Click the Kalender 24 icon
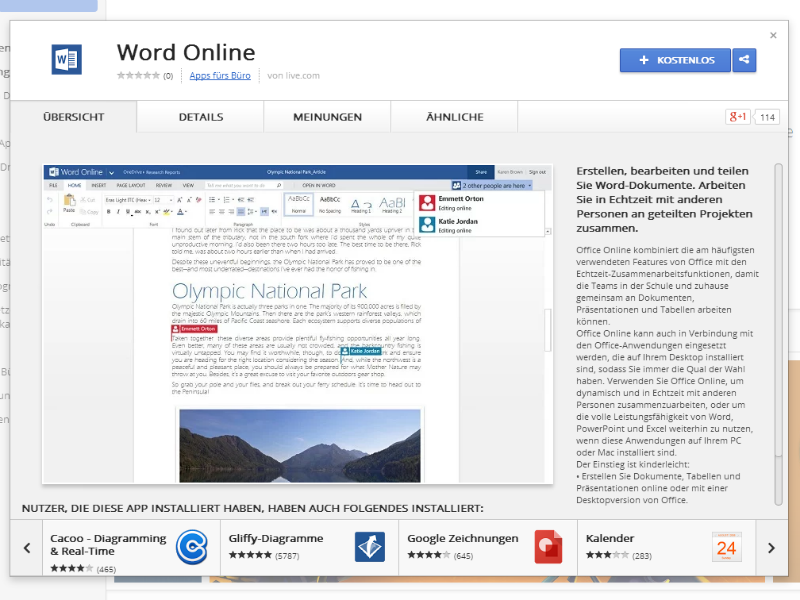This screenshot has width=800, height=600. click(x=727, y=547)
